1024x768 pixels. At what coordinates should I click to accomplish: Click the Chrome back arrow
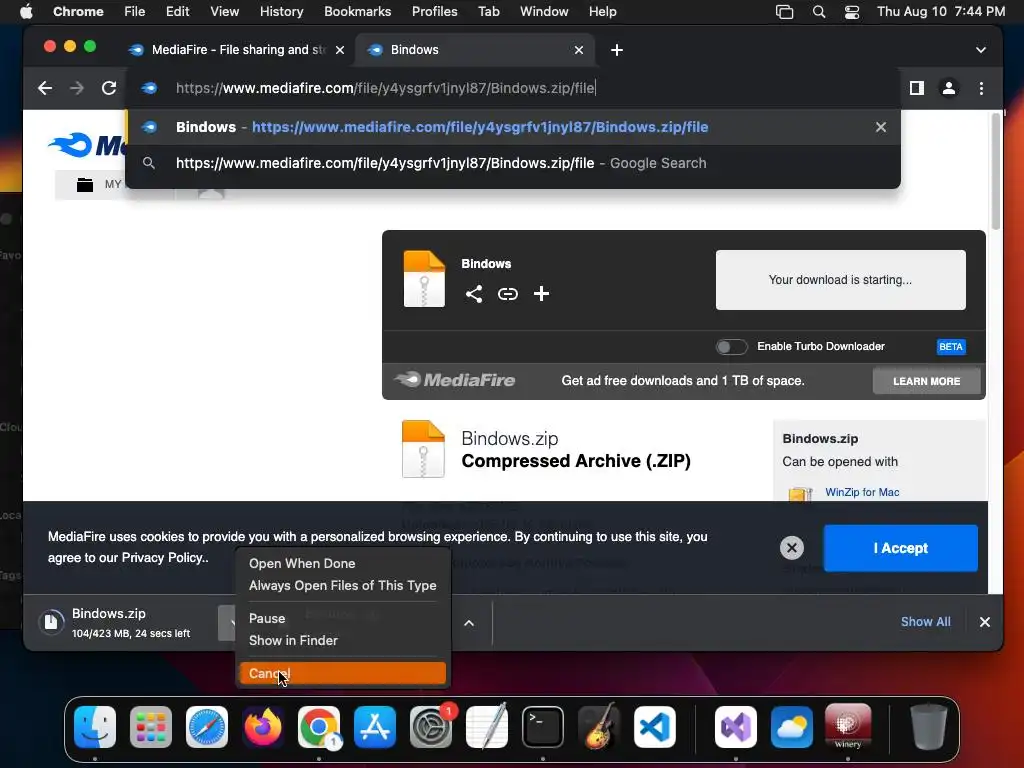point(44,88)
